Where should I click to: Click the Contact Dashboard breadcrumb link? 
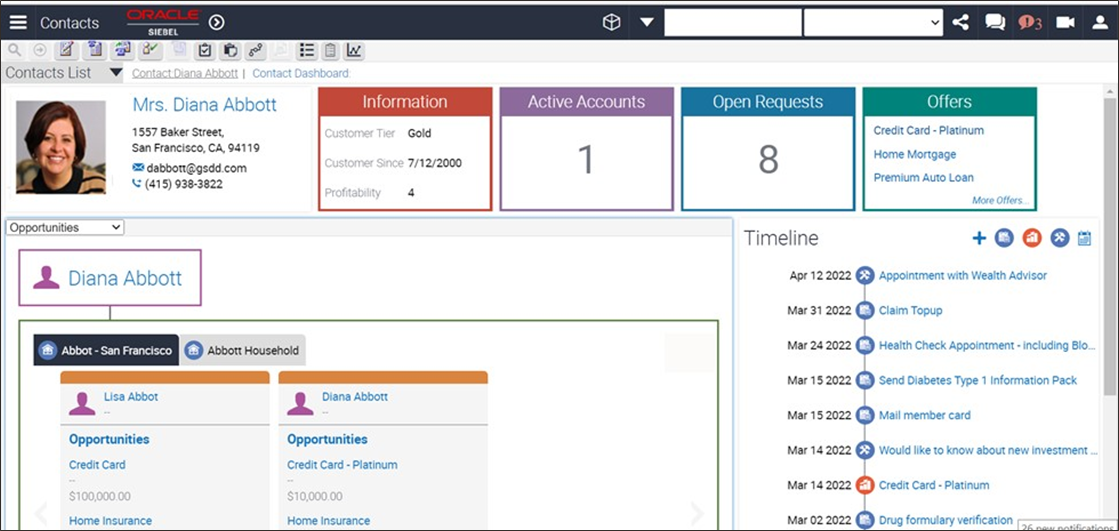coord(301,74)
